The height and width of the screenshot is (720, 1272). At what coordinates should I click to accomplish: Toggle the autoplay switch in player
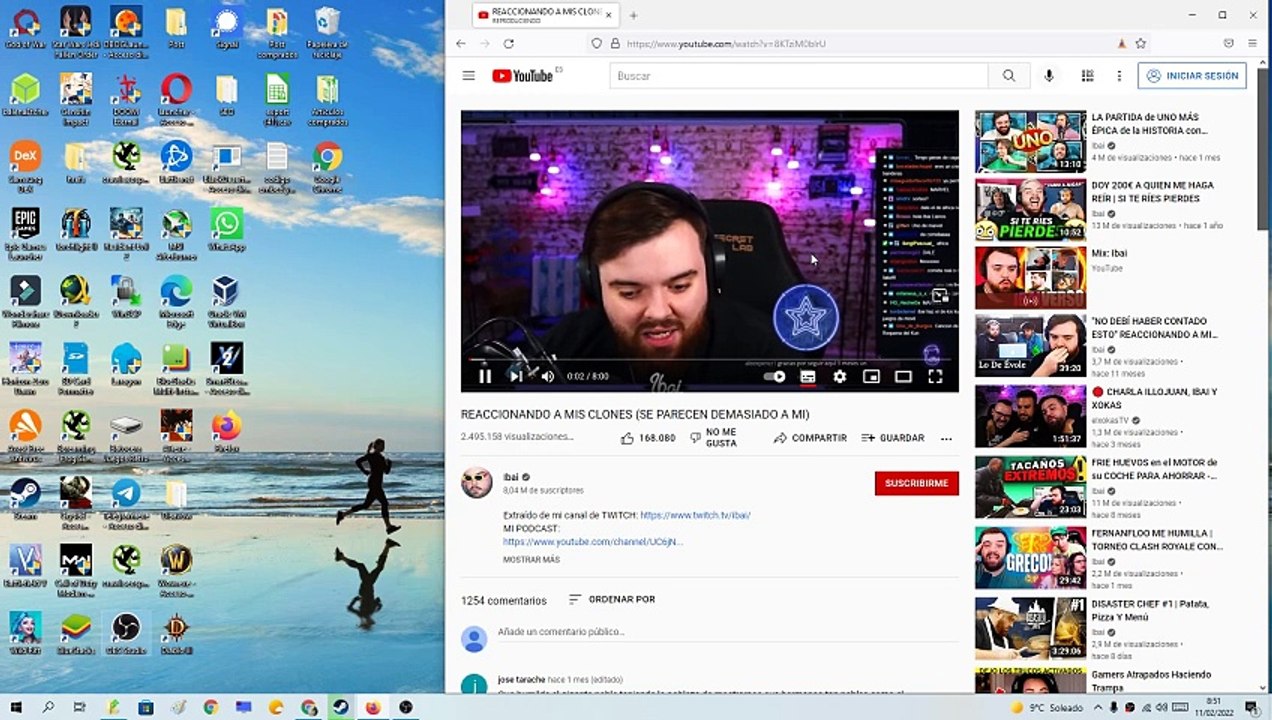point(775,377)
